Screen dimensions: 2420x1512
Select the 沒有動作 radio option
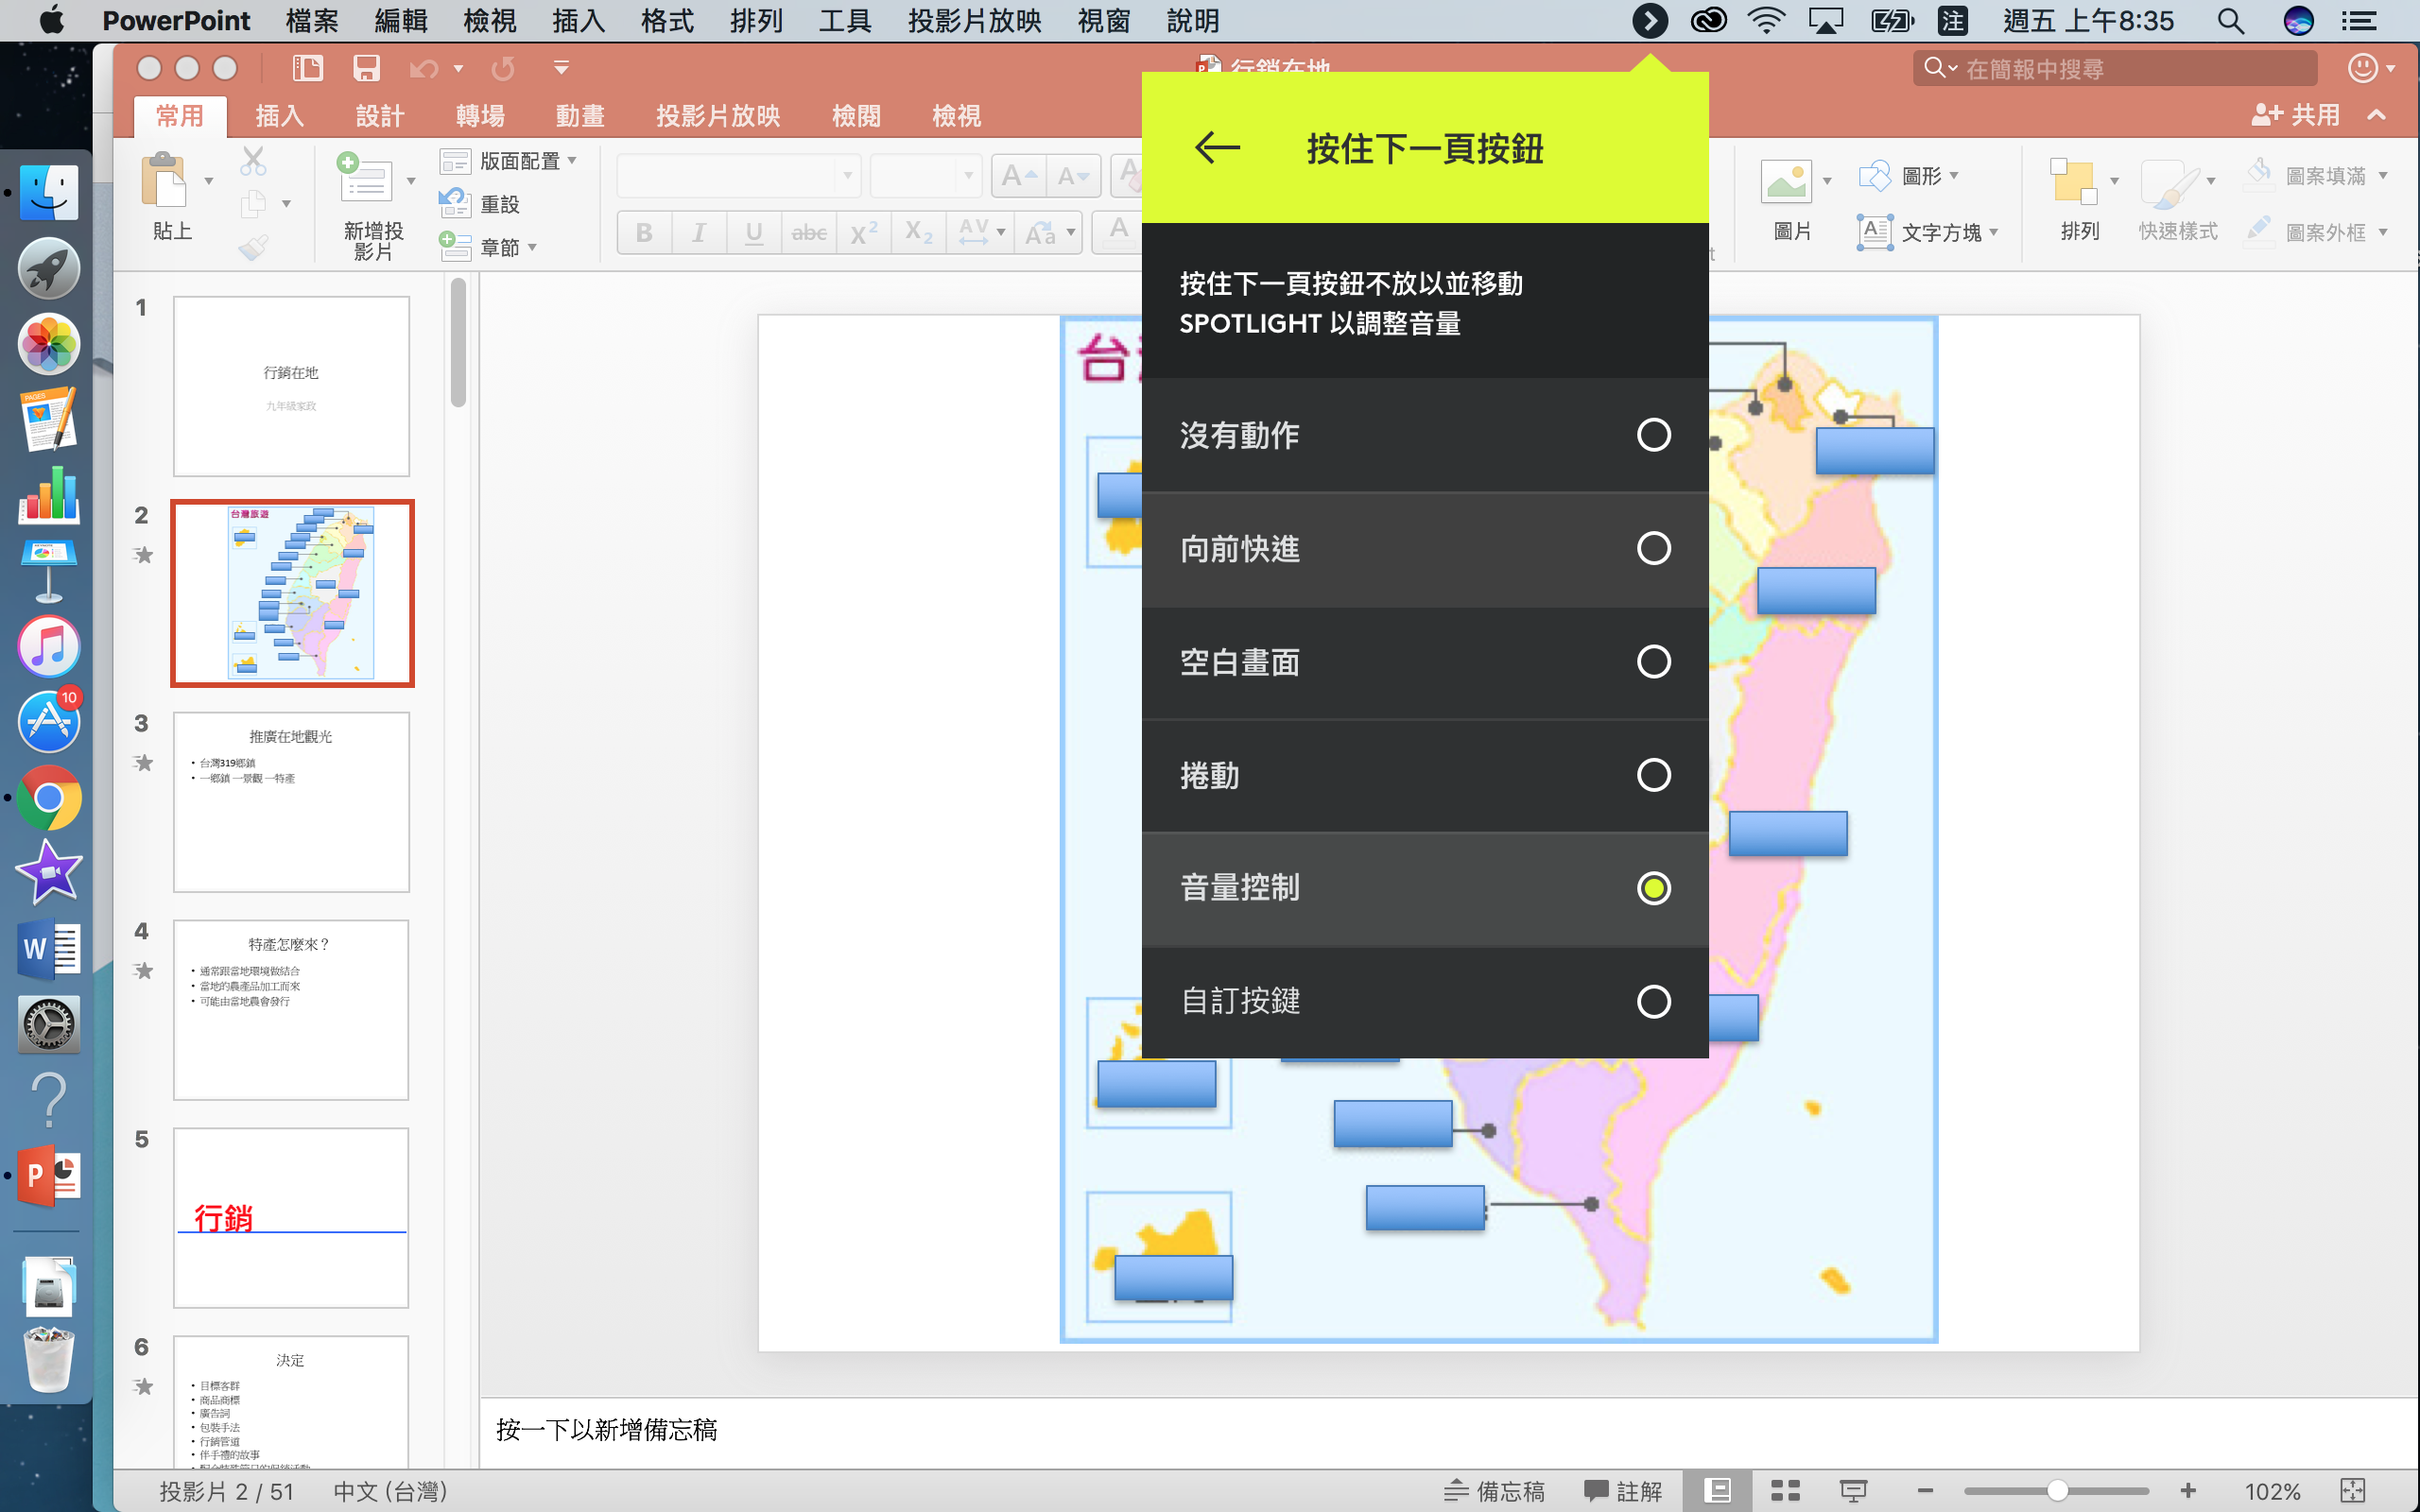tap(1653, 435)
